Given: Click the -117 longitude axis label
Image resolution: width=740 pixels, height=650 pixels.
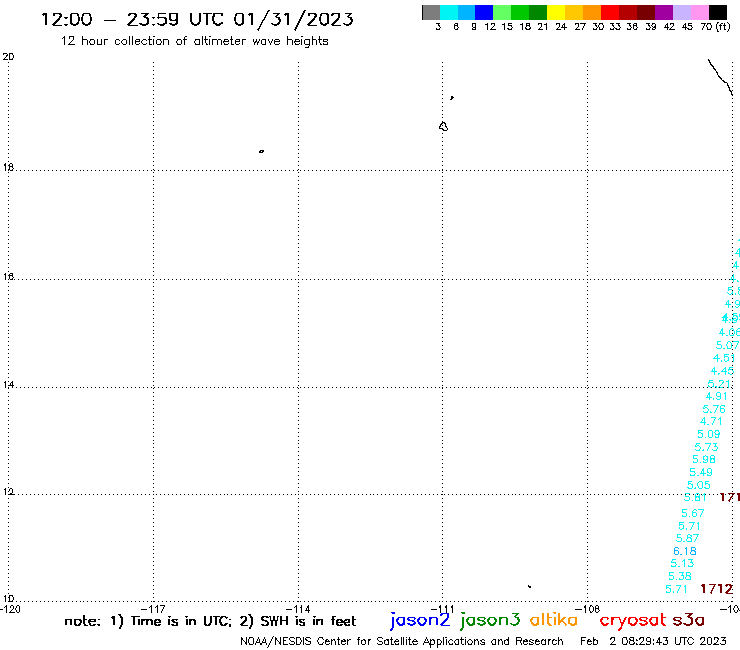Looking at the screenshot, I should 153,609.
